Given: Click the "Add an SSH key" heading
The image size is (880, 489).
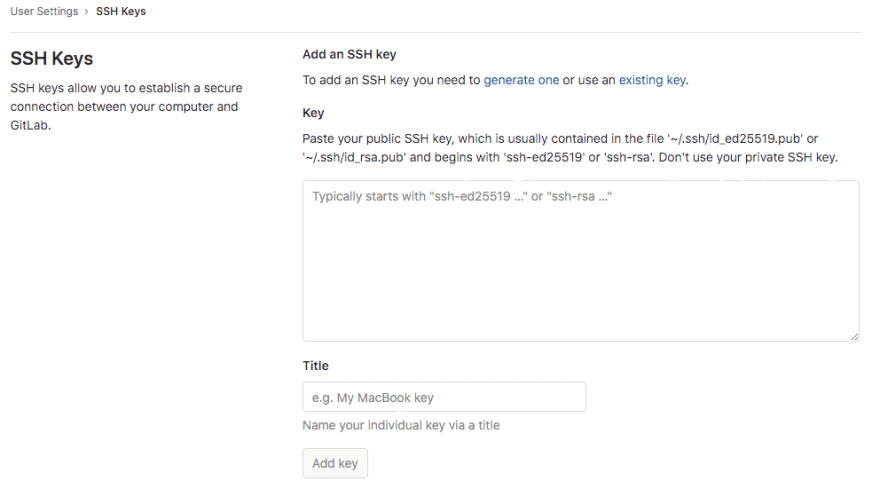Looking at the screenshot, I should 349,54.
